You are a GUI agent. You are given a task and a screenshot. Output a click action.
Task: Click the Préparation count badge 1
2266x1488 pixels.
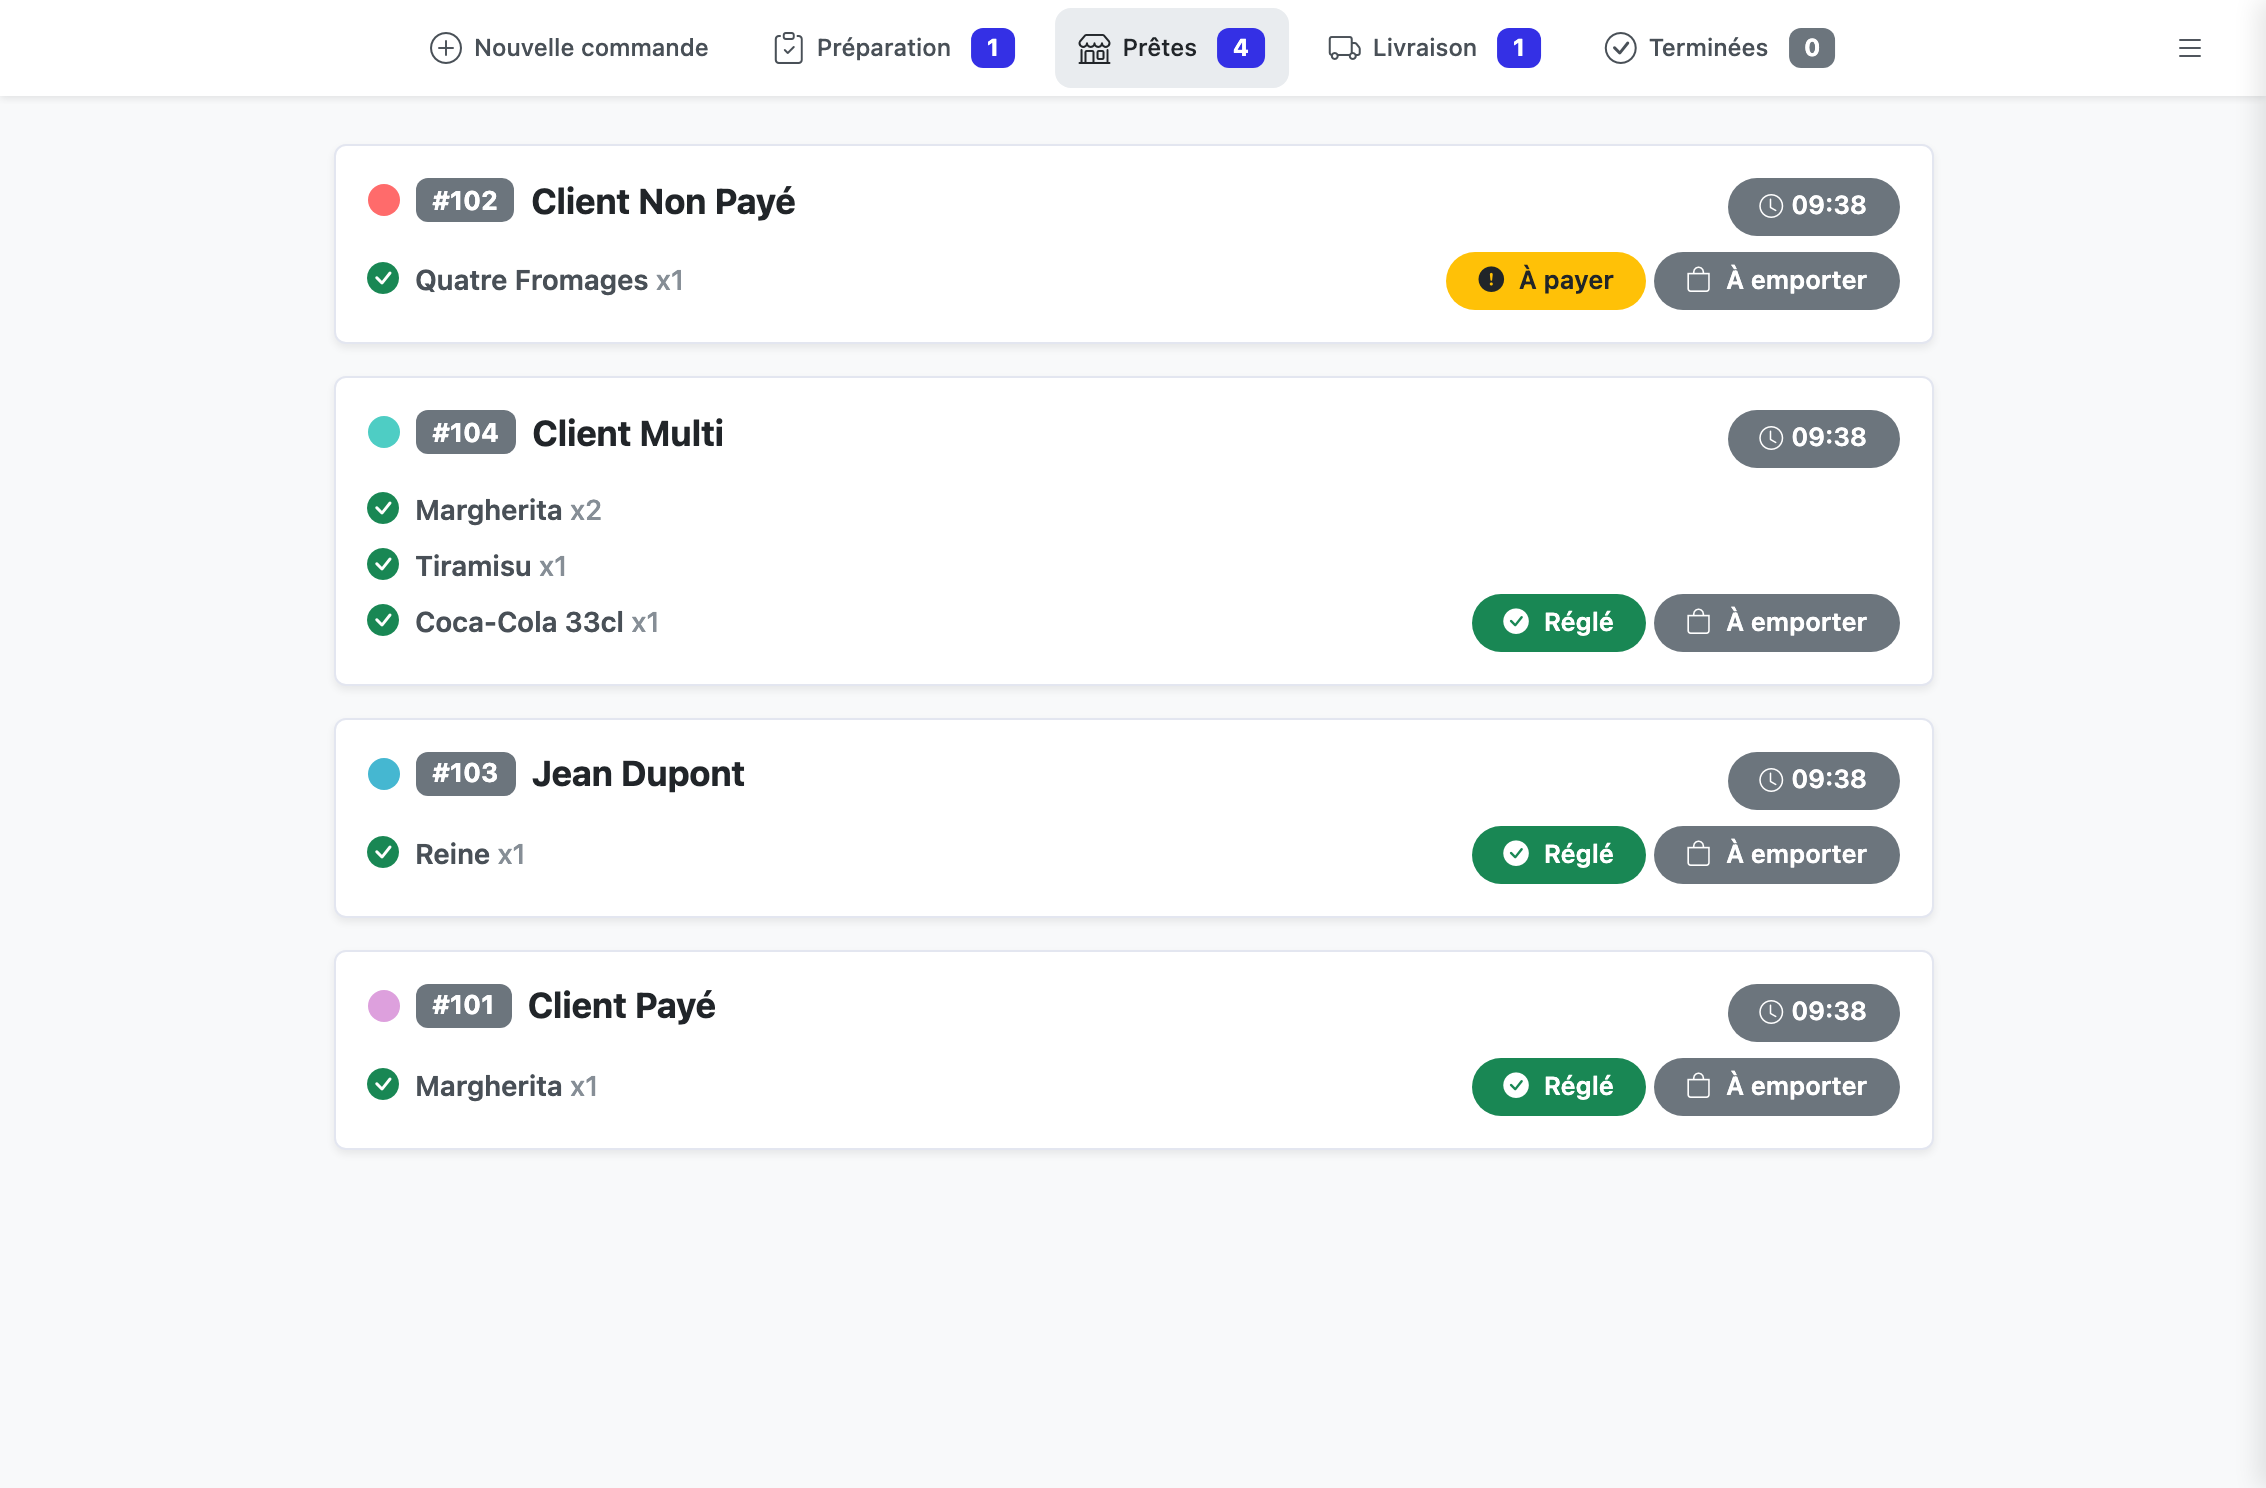point(992,48)
